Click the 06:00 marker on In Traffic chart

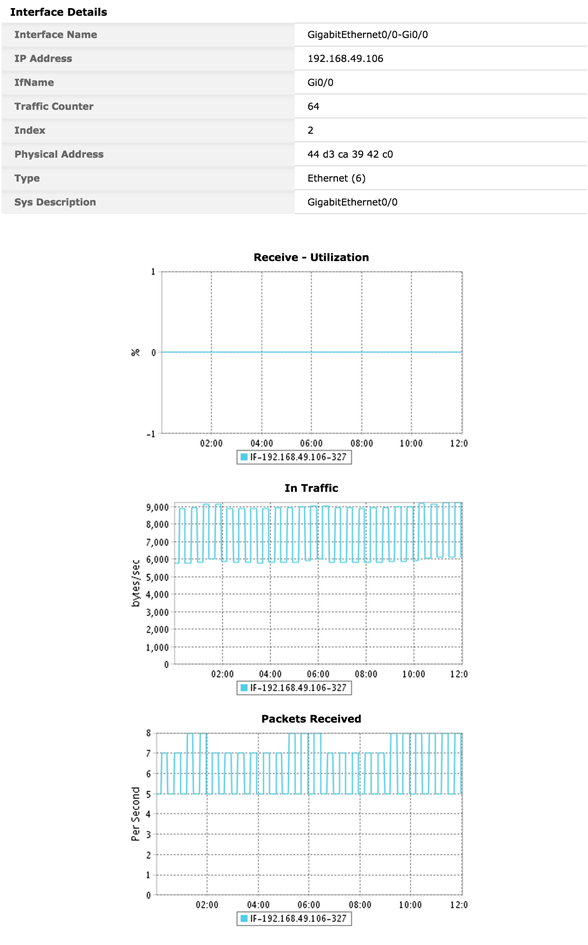318,674
